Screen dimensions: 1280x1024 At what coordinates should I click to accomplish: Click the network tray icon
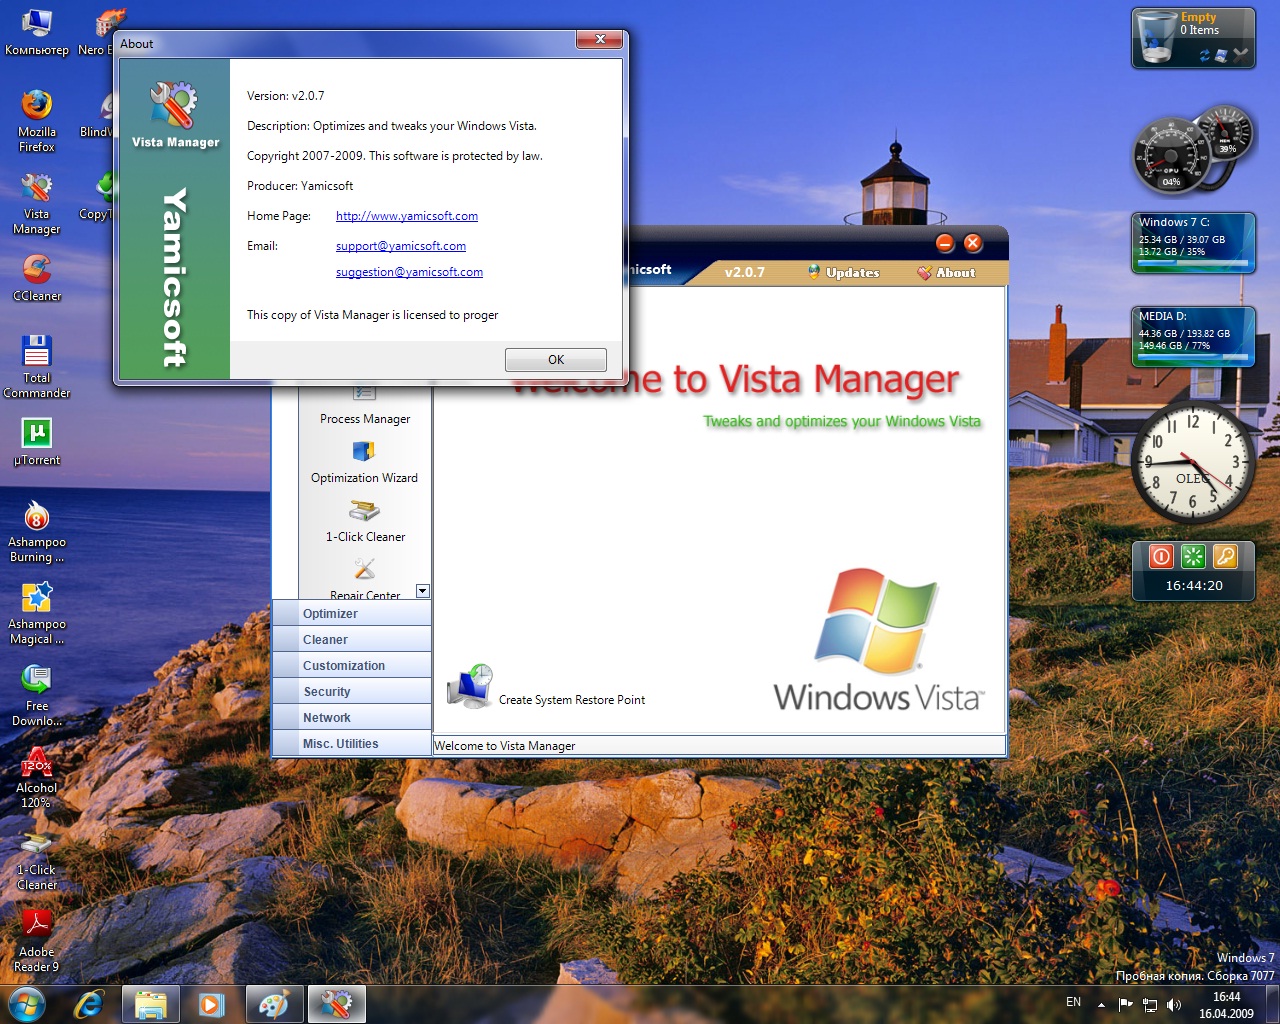[x=1150, y=1004]
